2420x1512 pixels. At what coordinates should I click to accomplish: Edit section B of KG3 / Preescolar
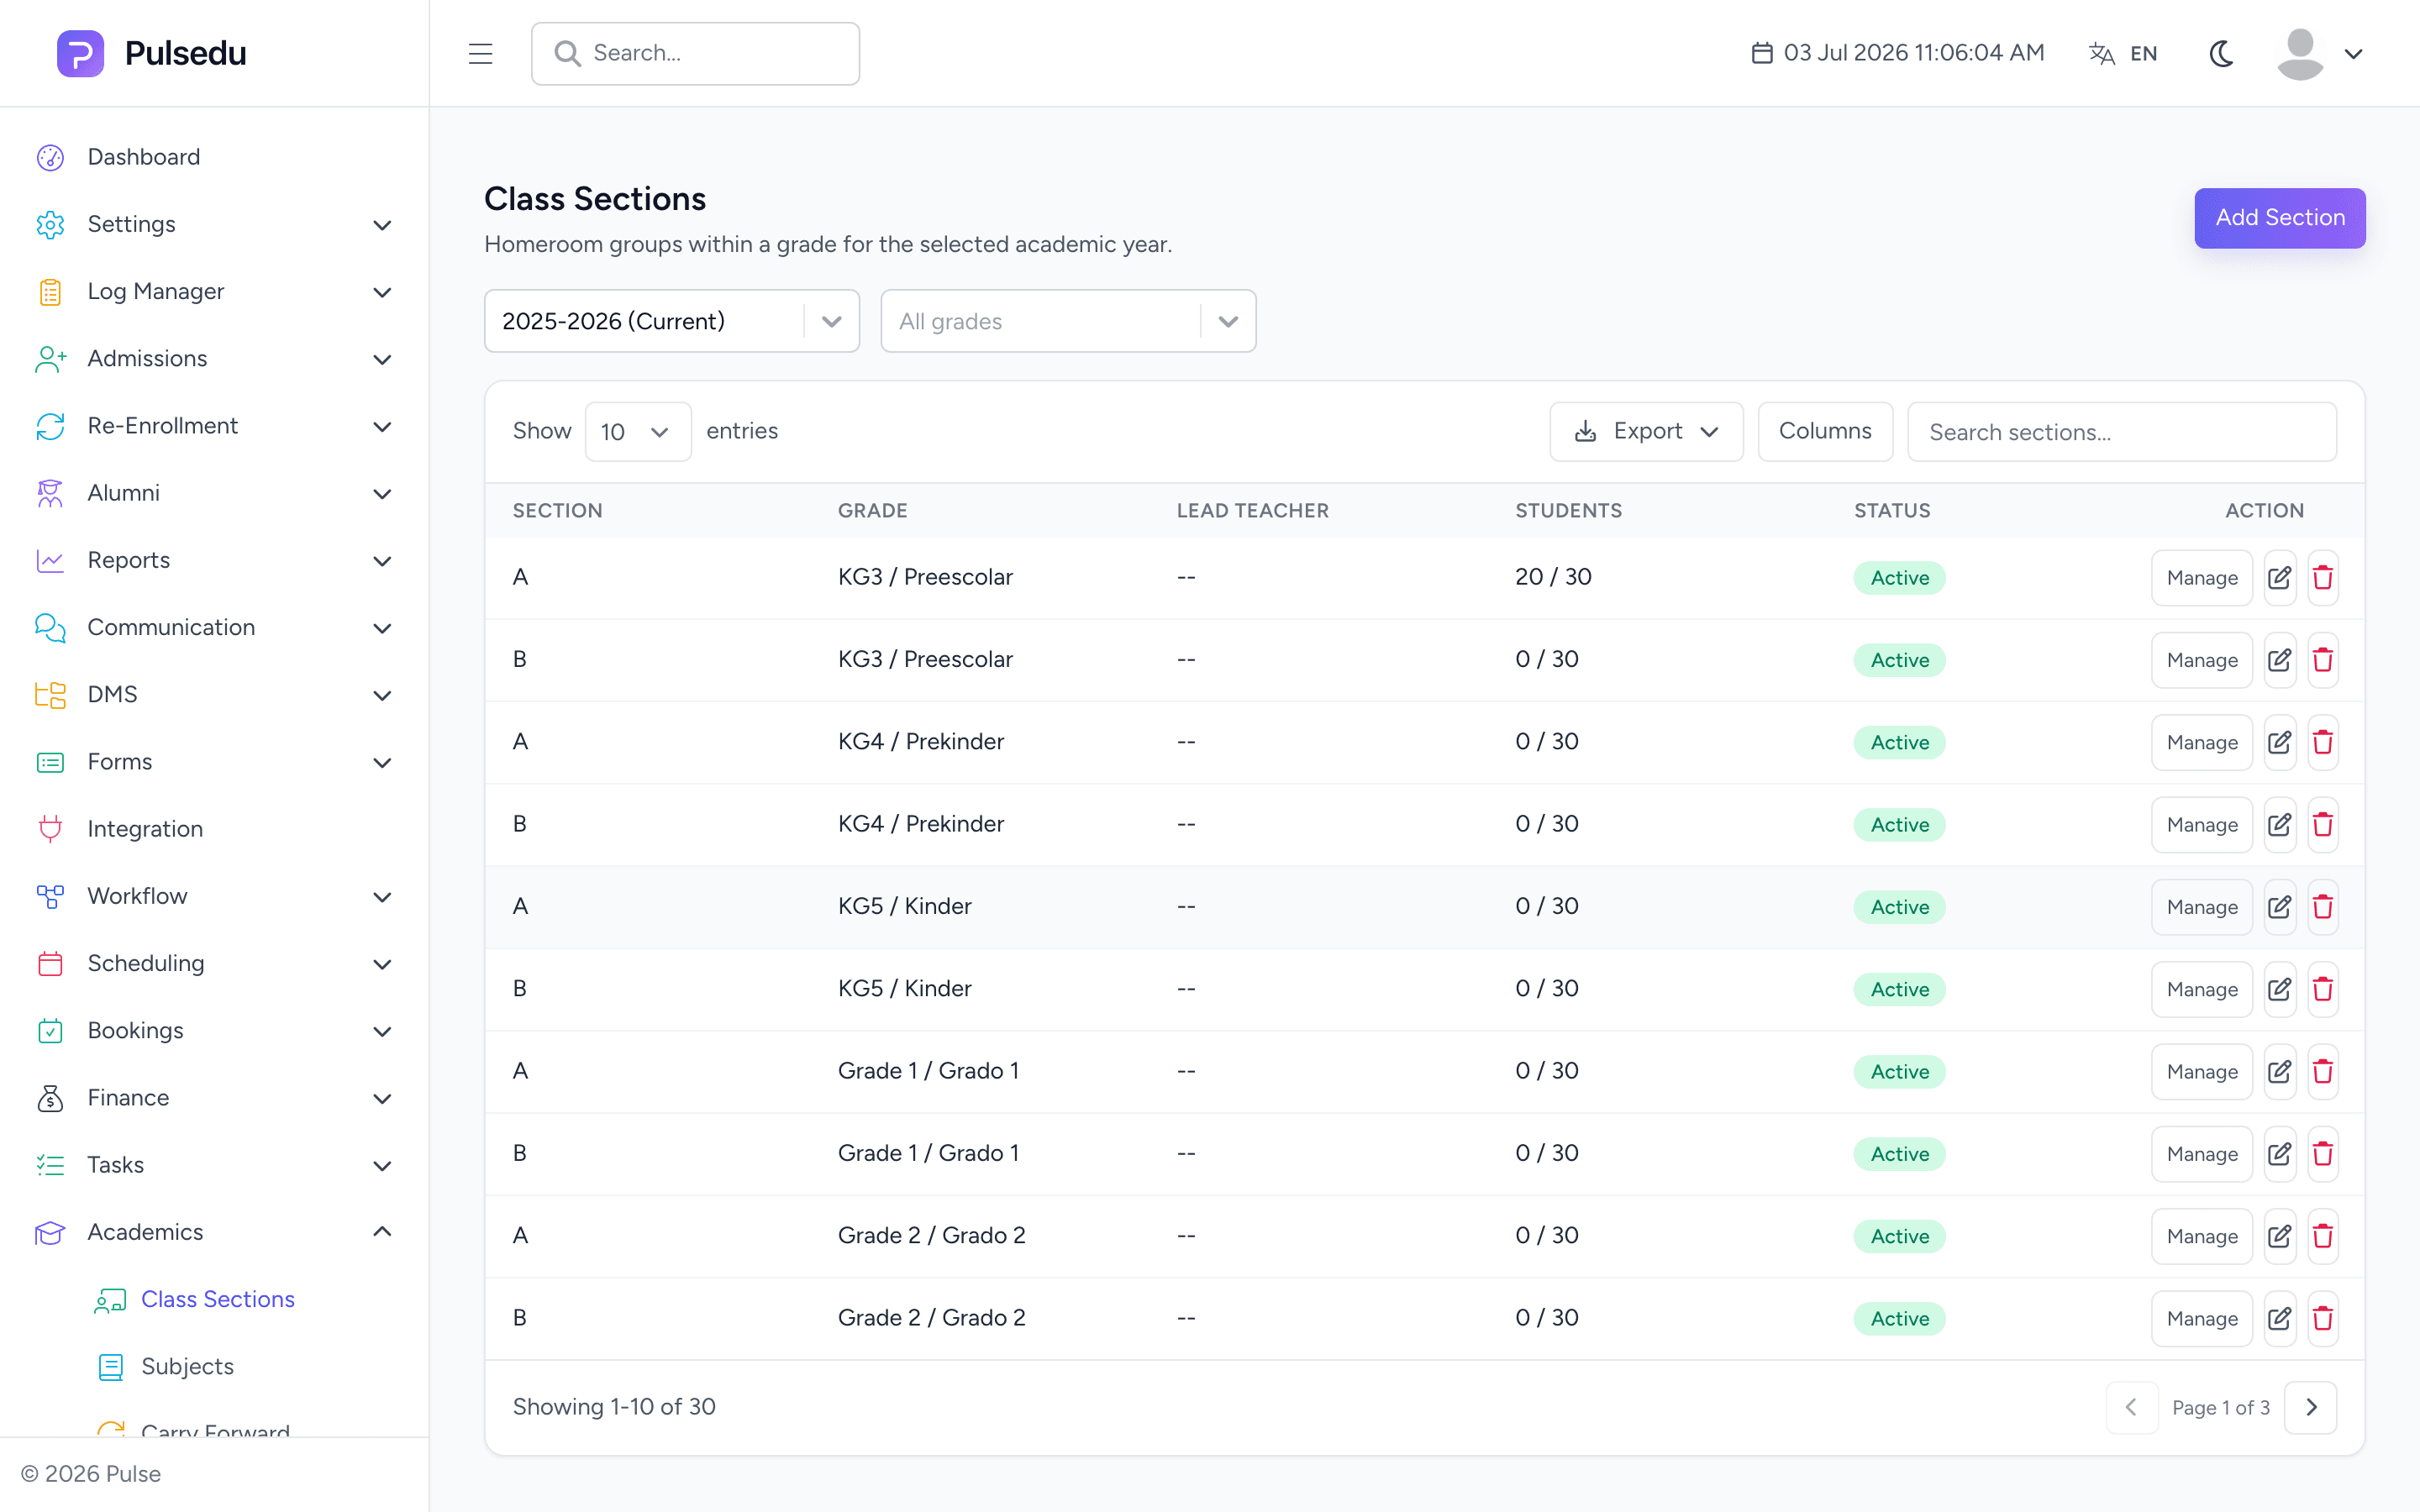(x=2279, y=659)
